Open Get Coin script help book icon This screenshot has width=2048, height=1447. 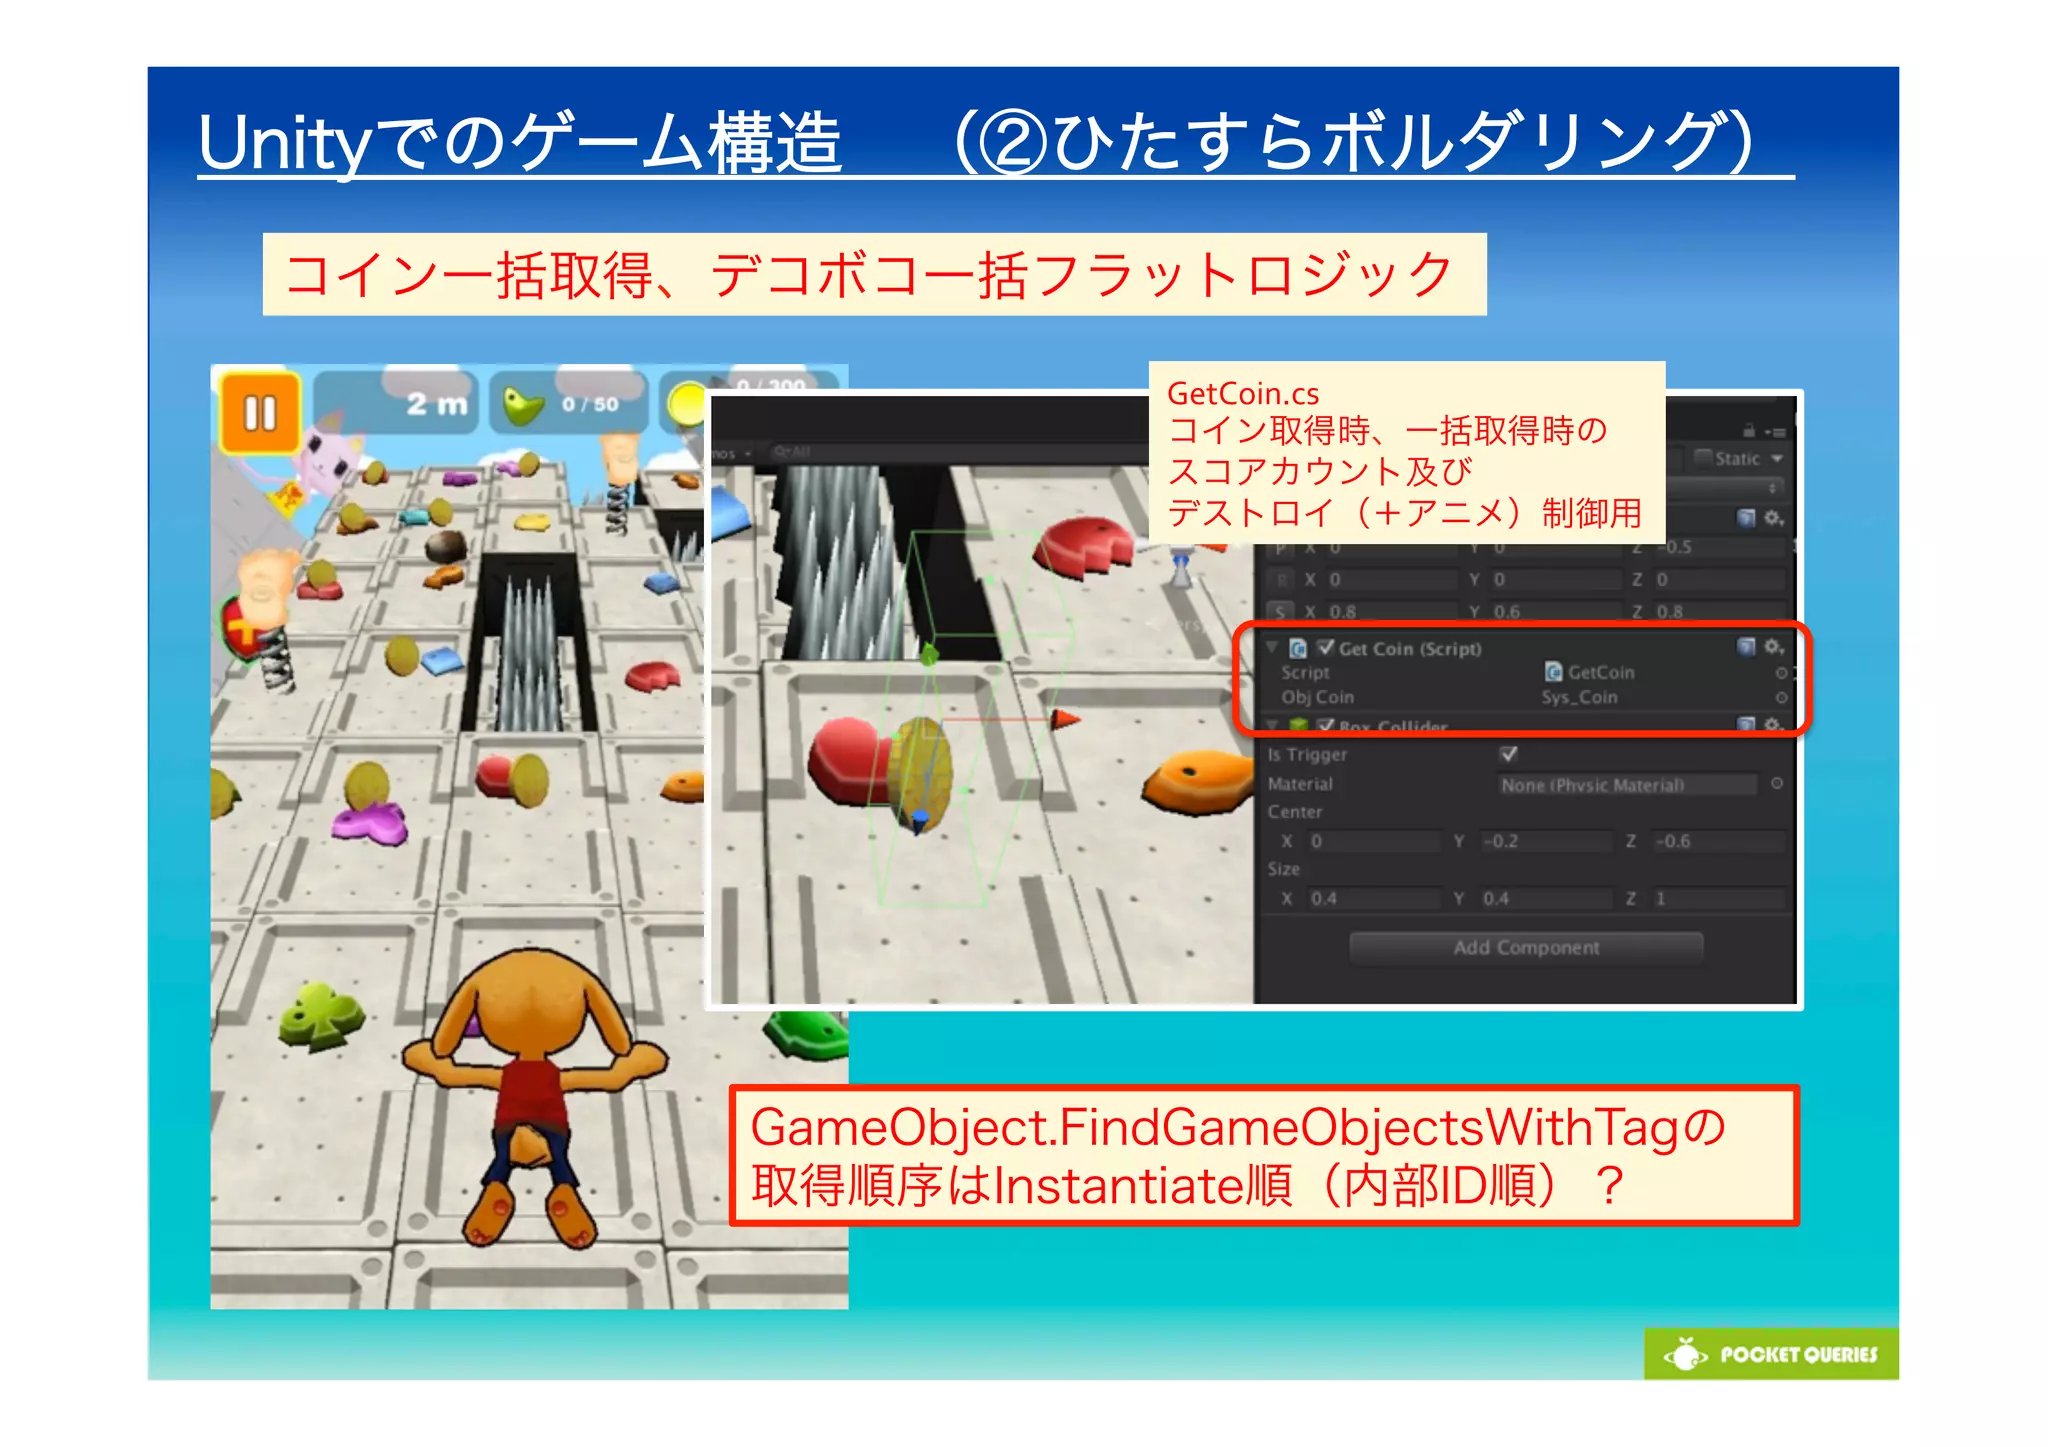pos(1746,647)
